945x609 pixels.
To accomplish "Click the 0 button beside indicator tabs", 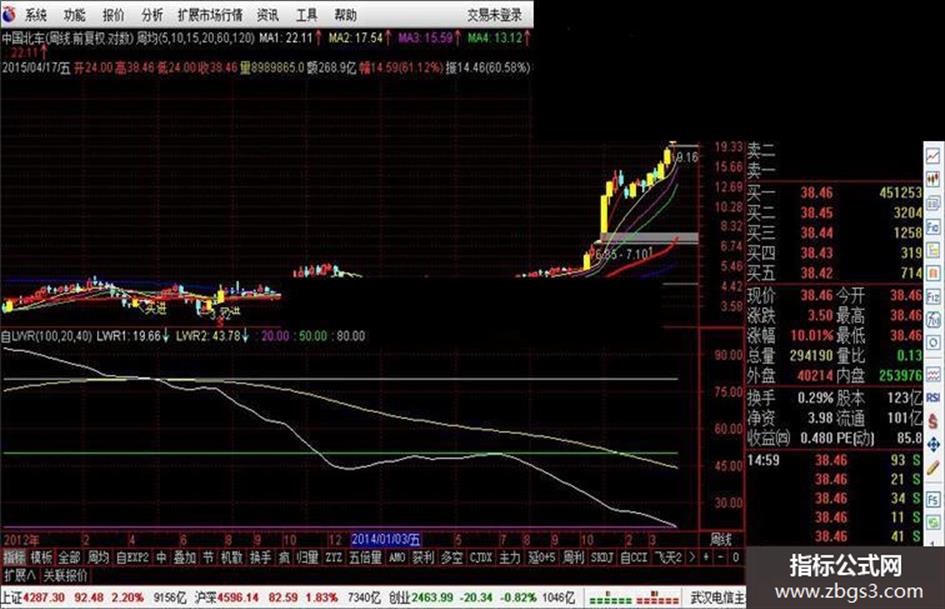I will coord(735,557).
